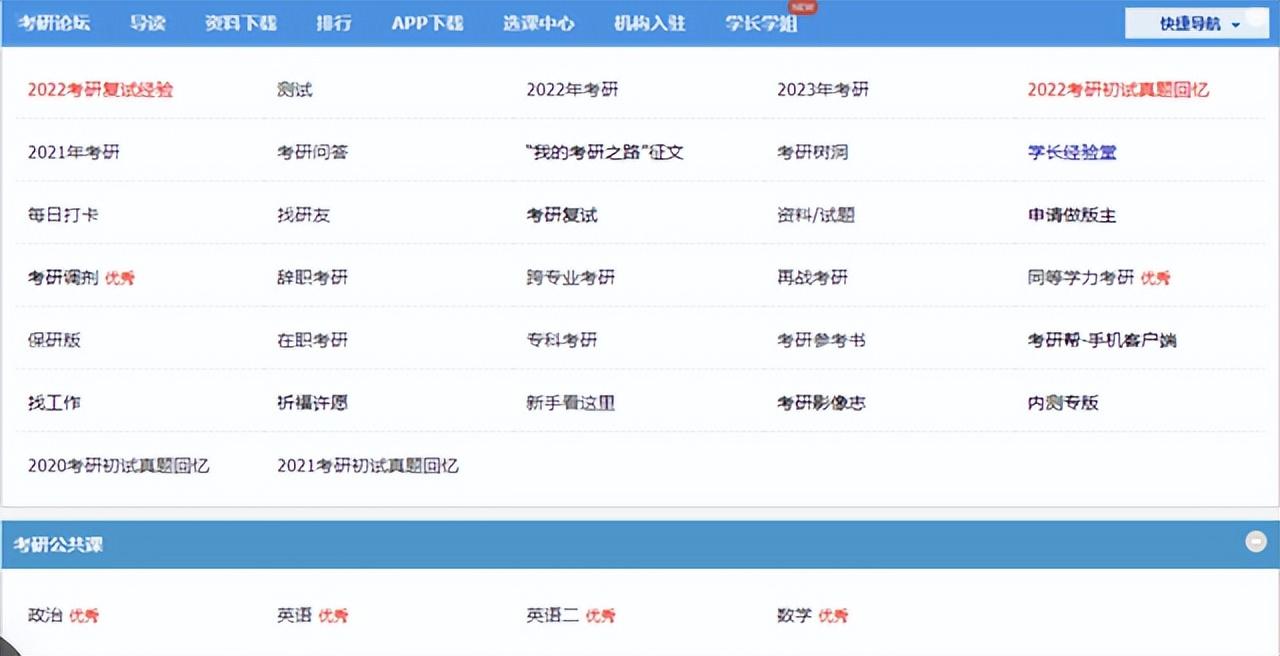Click the 考研论坛 nav item

point(53,23)
